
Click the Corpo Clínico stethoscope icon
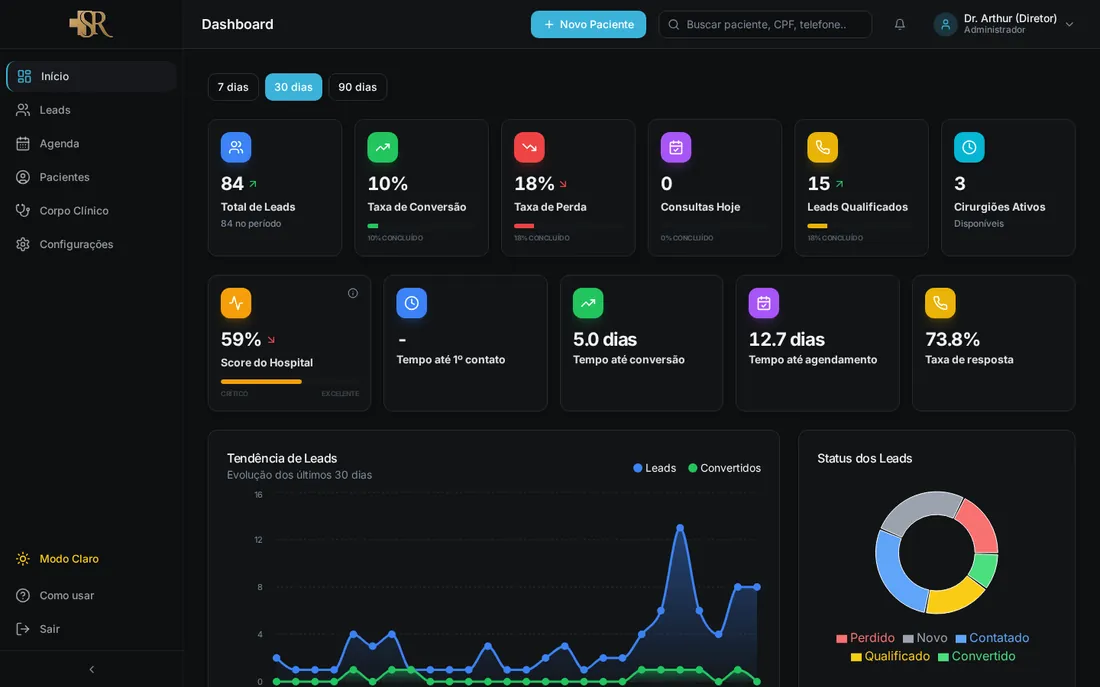click(x=23, y=211)
